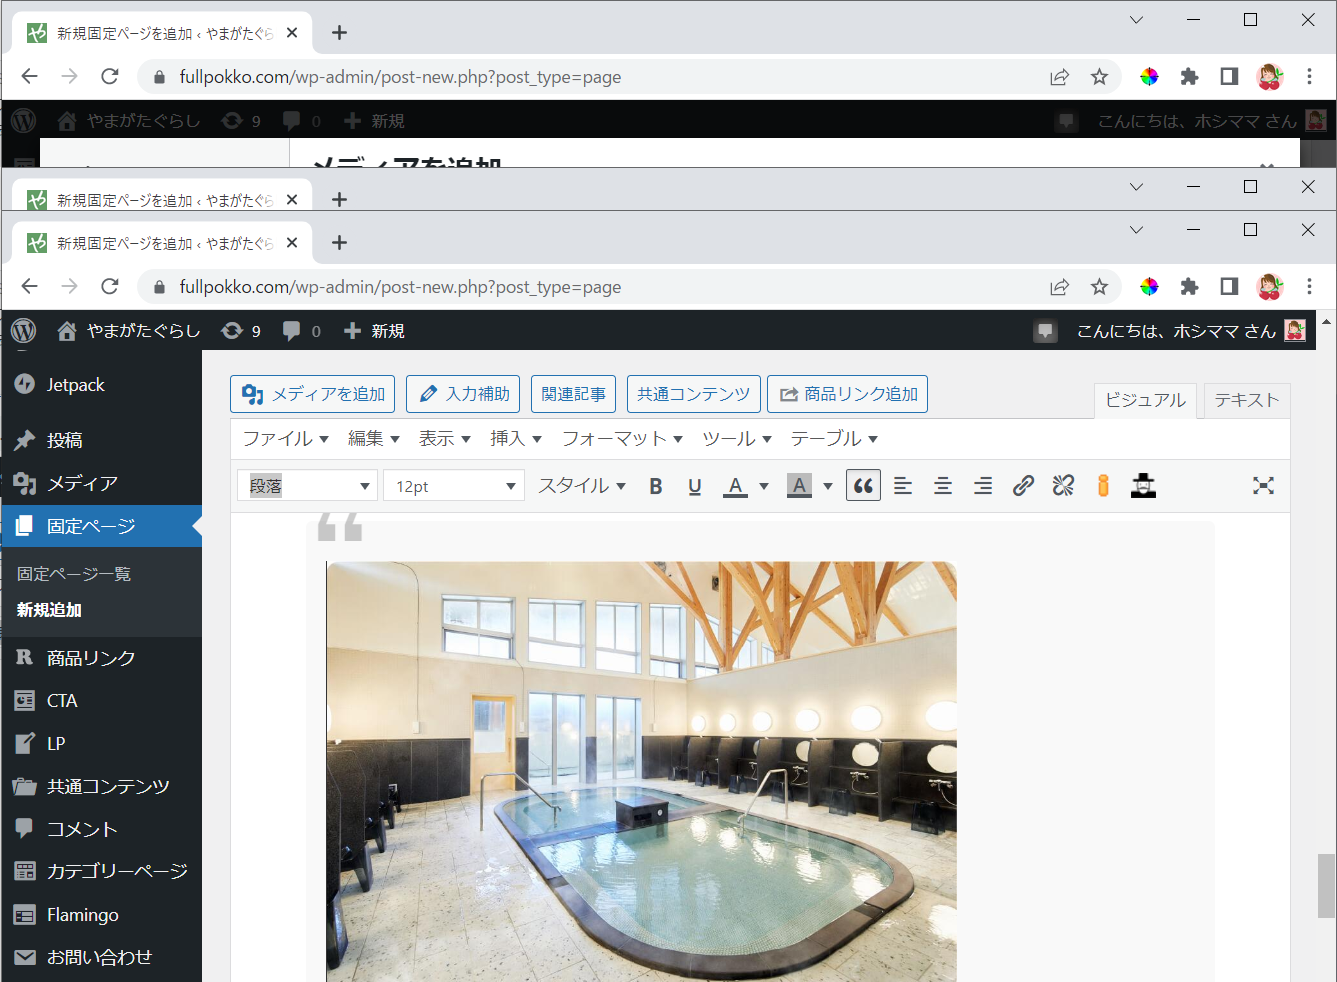Open the 12pt font size dropdown
This screenshot has width=1337, height=982.
click(x=454, y=486)
